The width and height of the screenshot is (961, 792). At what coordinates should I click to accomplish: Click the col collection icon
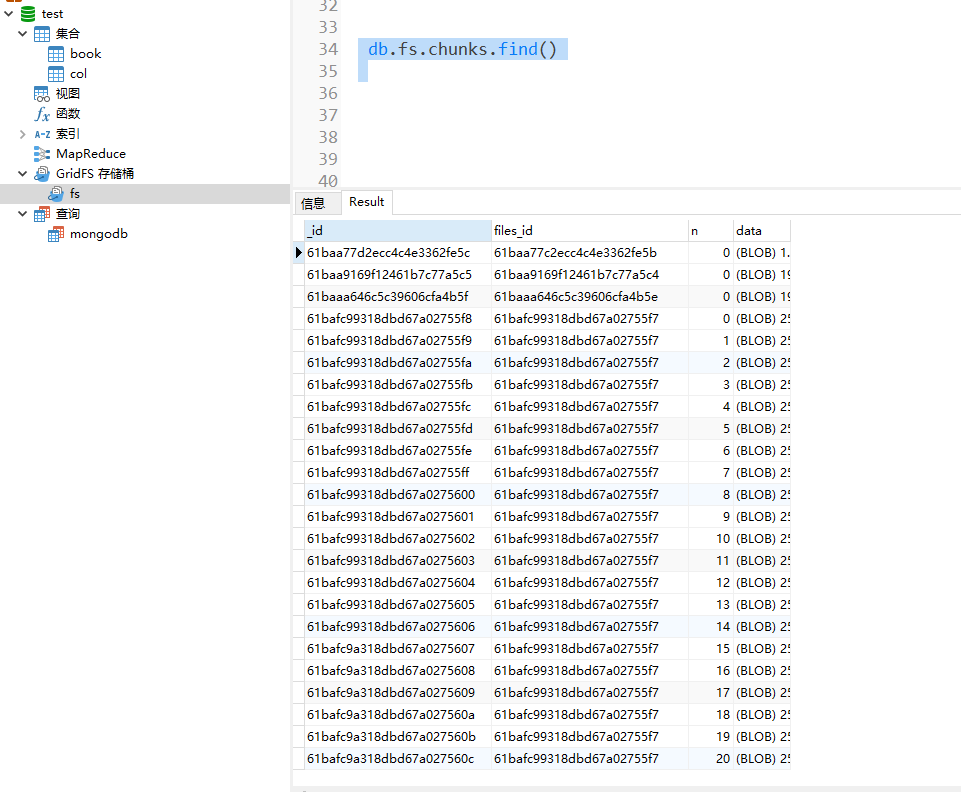(56, 74)
